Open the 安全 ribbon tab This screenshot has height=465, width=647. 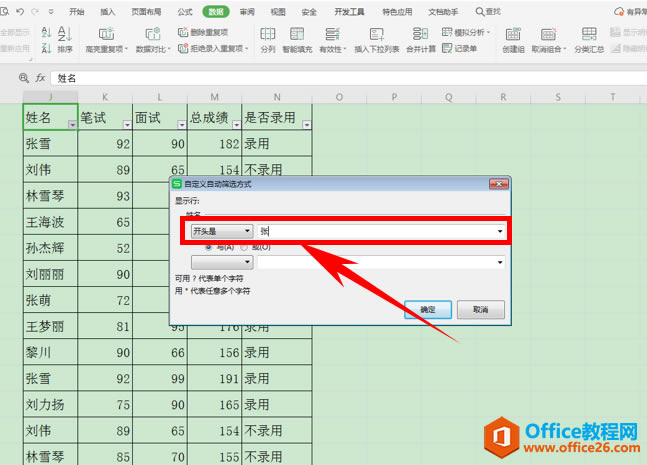point(309,12)
